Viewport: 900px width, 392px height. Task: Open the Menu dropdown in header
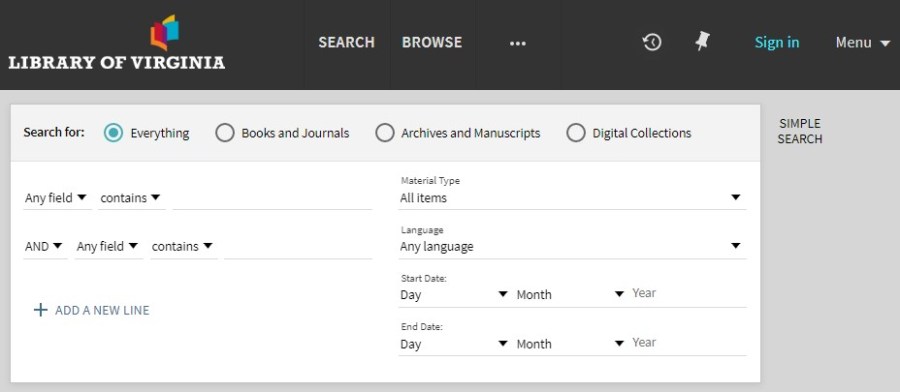863,42
